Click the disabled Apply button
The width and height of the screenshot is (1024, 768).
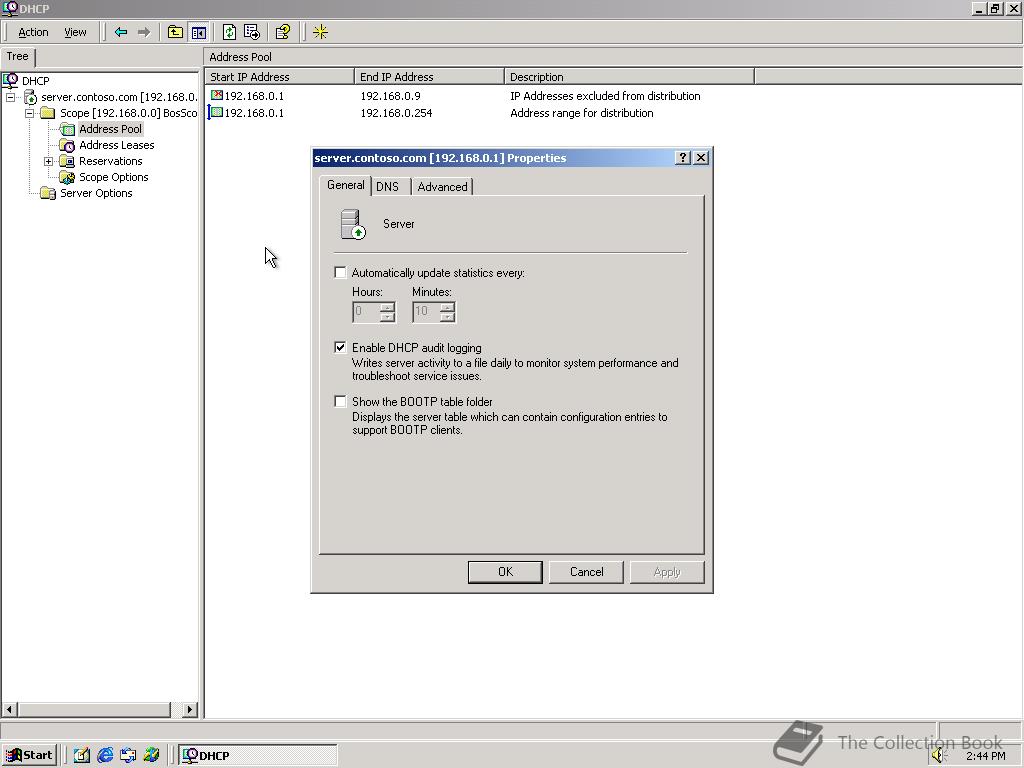667,572
